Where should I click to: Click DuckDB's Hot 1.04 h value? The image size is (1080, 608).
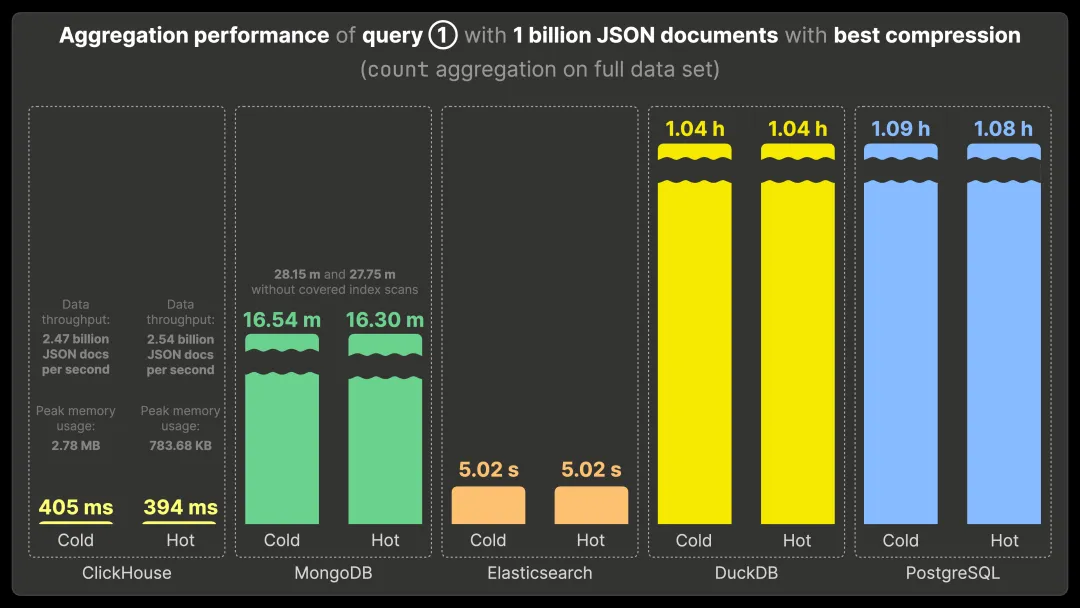tap(798, 129)
